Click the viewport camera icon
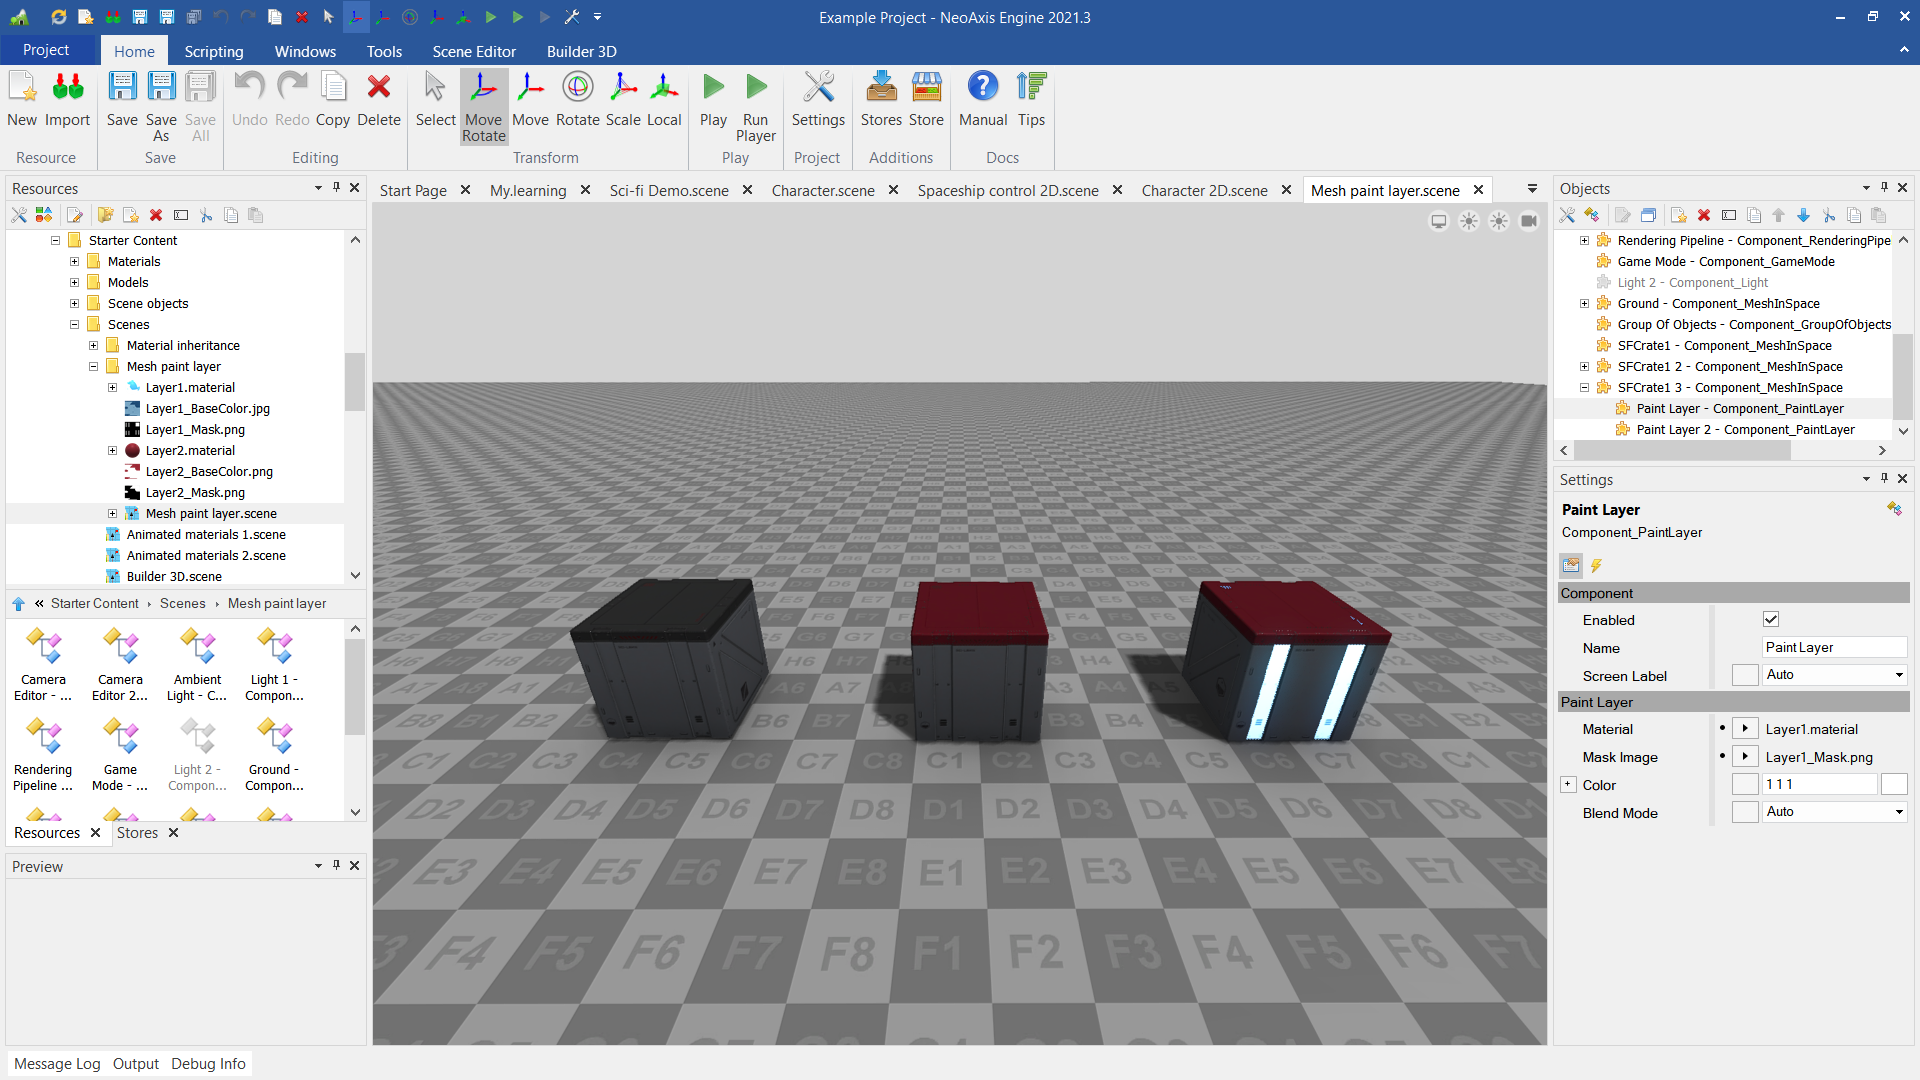Viewport: 1920px width, 1080px height. [1528, 221]
